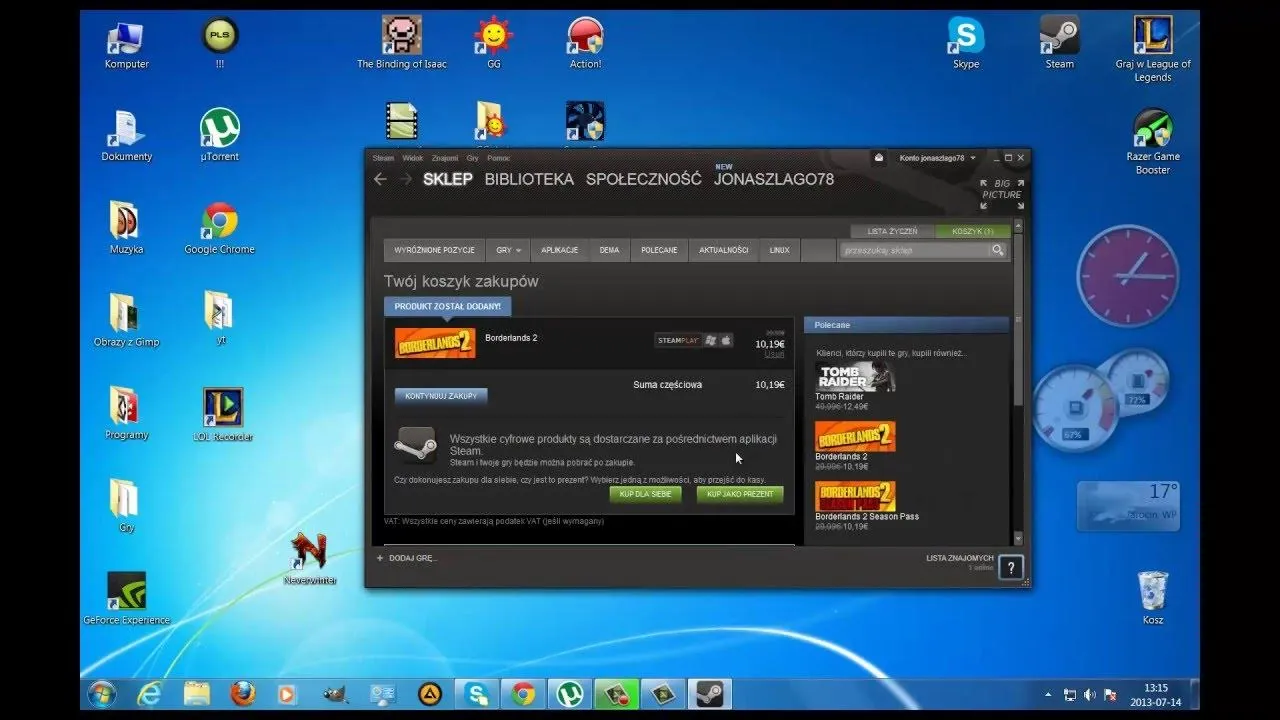Open The Binding of Isaac shortcut
The image size is (1280, 720).
[x=402, y=43]
